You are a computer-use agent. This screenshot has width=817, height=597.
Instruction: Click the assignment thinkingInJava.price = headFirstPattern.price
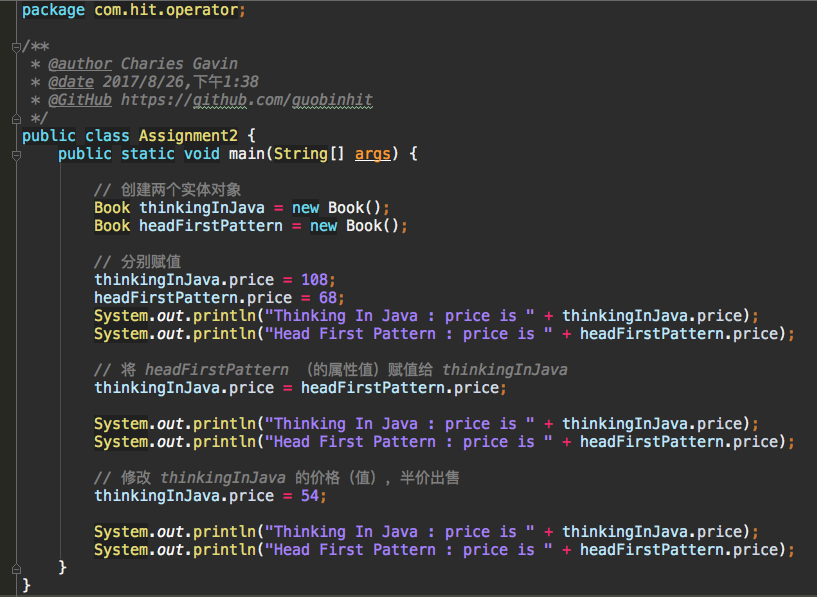300,387
